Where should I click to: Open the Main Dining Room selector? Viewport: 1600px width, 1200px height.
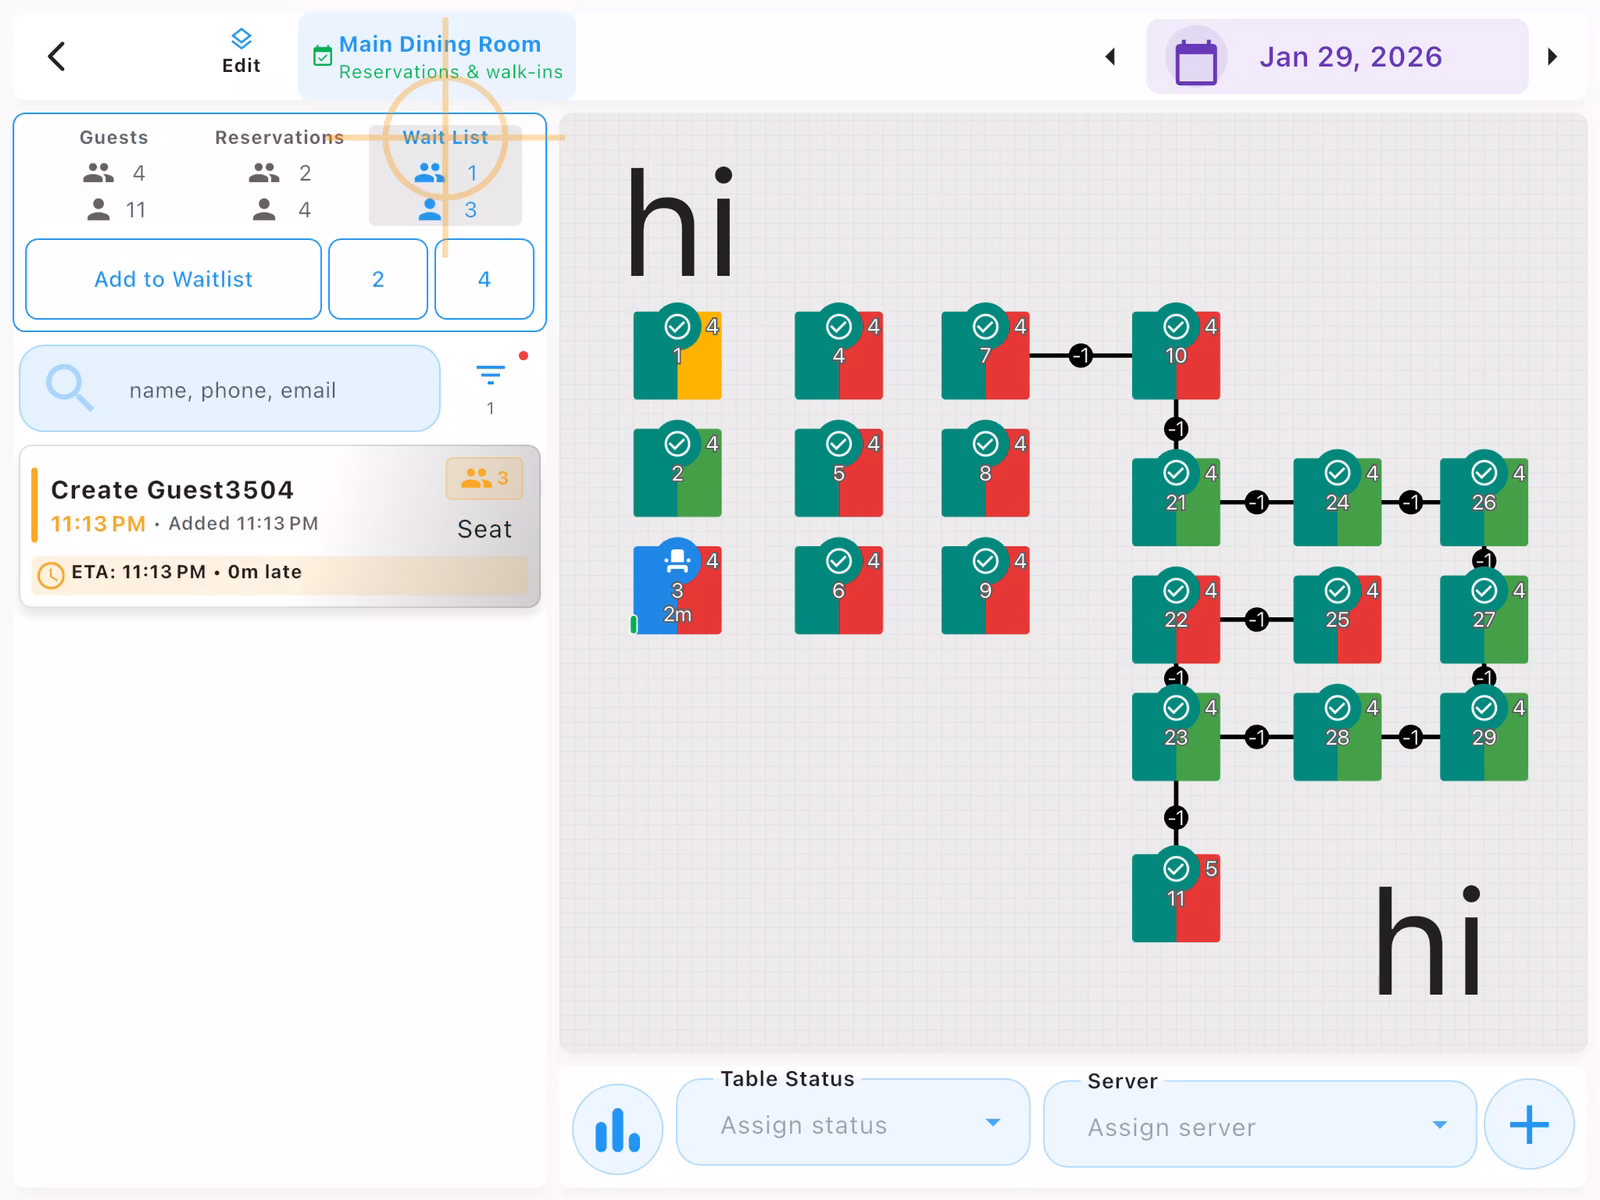tap(438, 57)
